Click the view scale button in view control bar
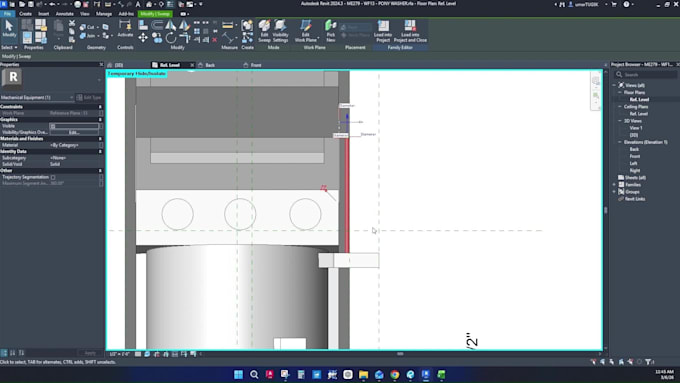Screen dimensions: 680x383 pyautogui.click(x=119, y=354)
